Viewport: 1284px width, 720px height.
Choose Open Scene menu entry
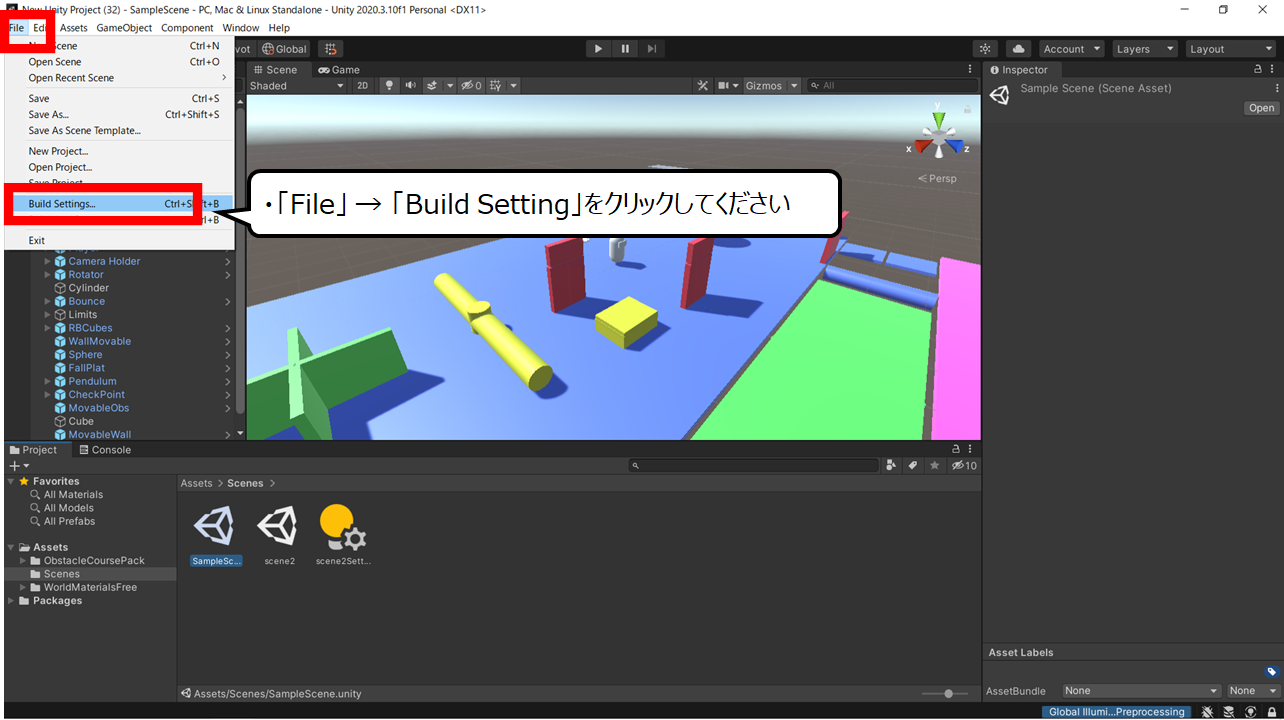pyautogui.click(x=119, y=62)
